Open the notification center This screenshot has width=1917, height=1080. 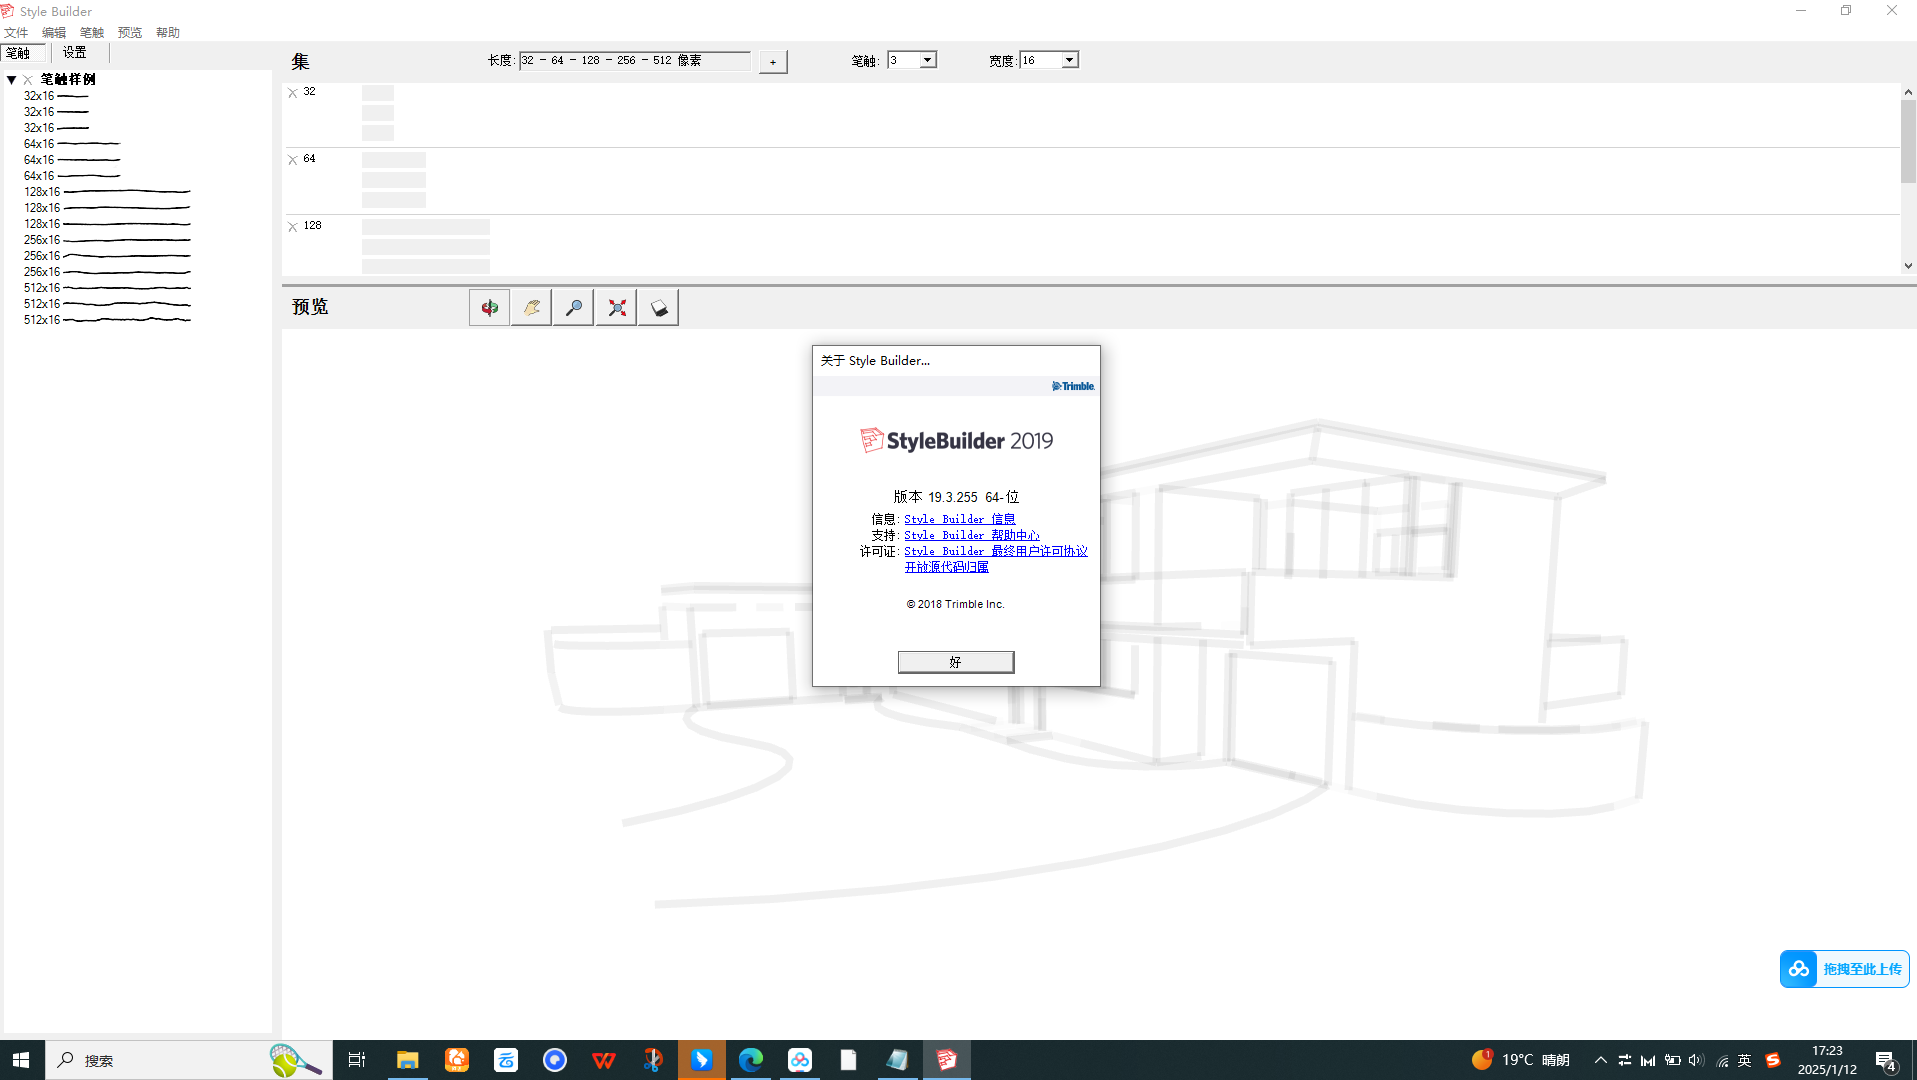point(1887,1061)
